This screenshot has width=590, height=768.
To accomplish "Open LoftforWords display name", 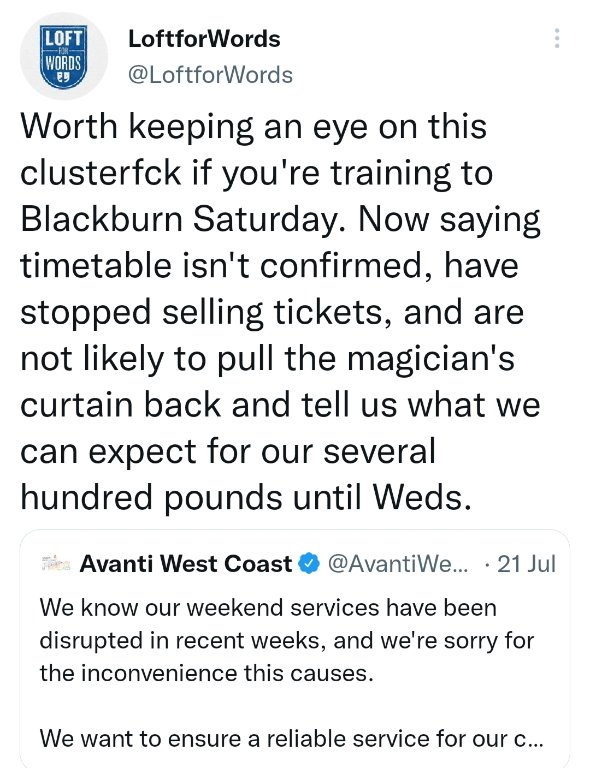I will (x=204, y=39).
